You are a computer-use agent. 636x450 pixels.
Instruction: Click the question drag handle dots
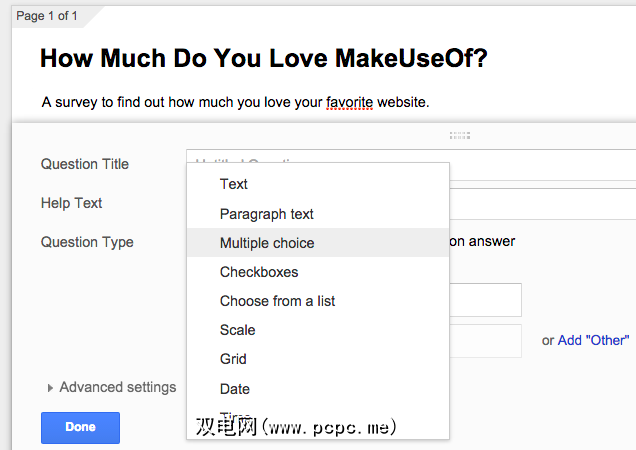(x=461, y=135)
